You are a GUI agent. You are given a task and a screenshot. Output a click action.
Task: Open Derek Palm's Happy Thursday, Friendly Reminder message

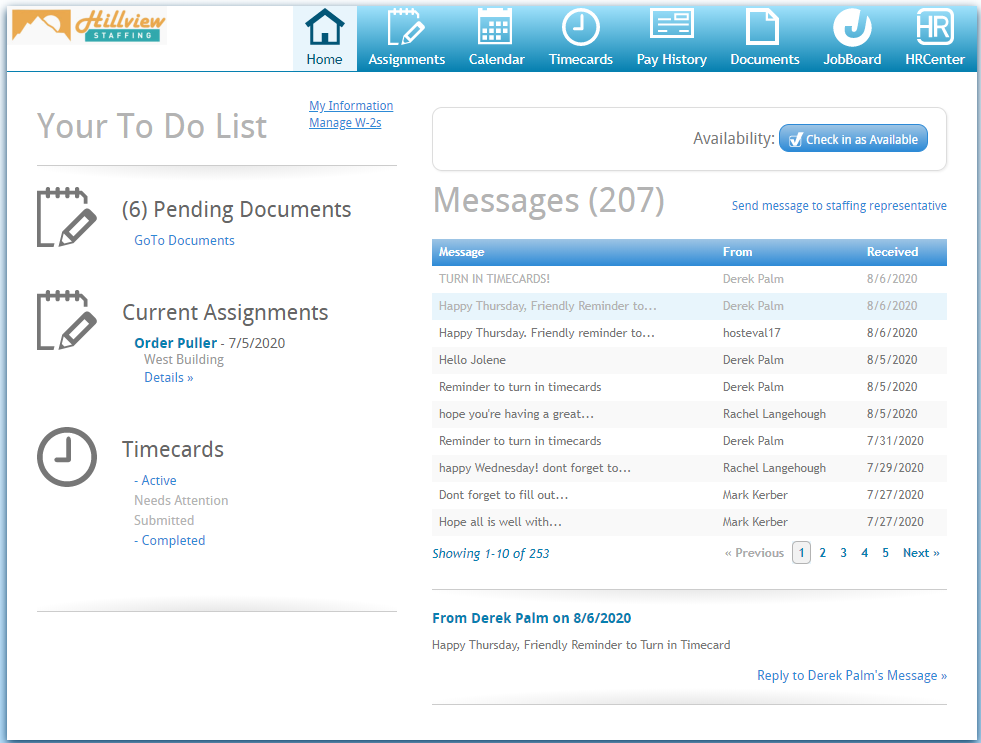click(x=689, y=306)
